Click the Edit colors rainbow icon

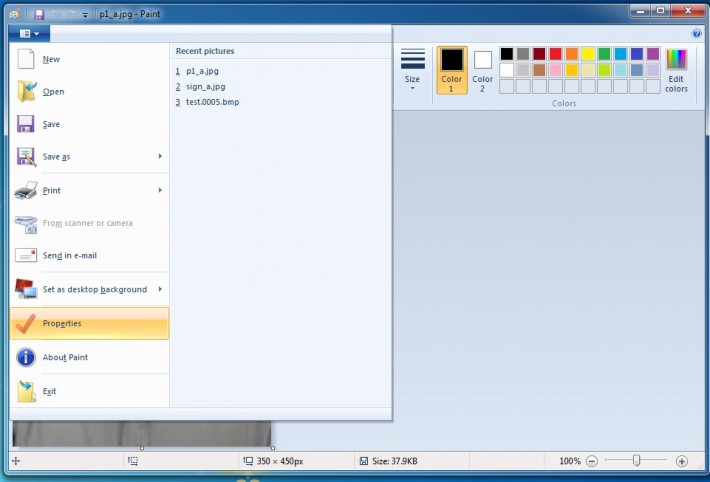(676, 59)
